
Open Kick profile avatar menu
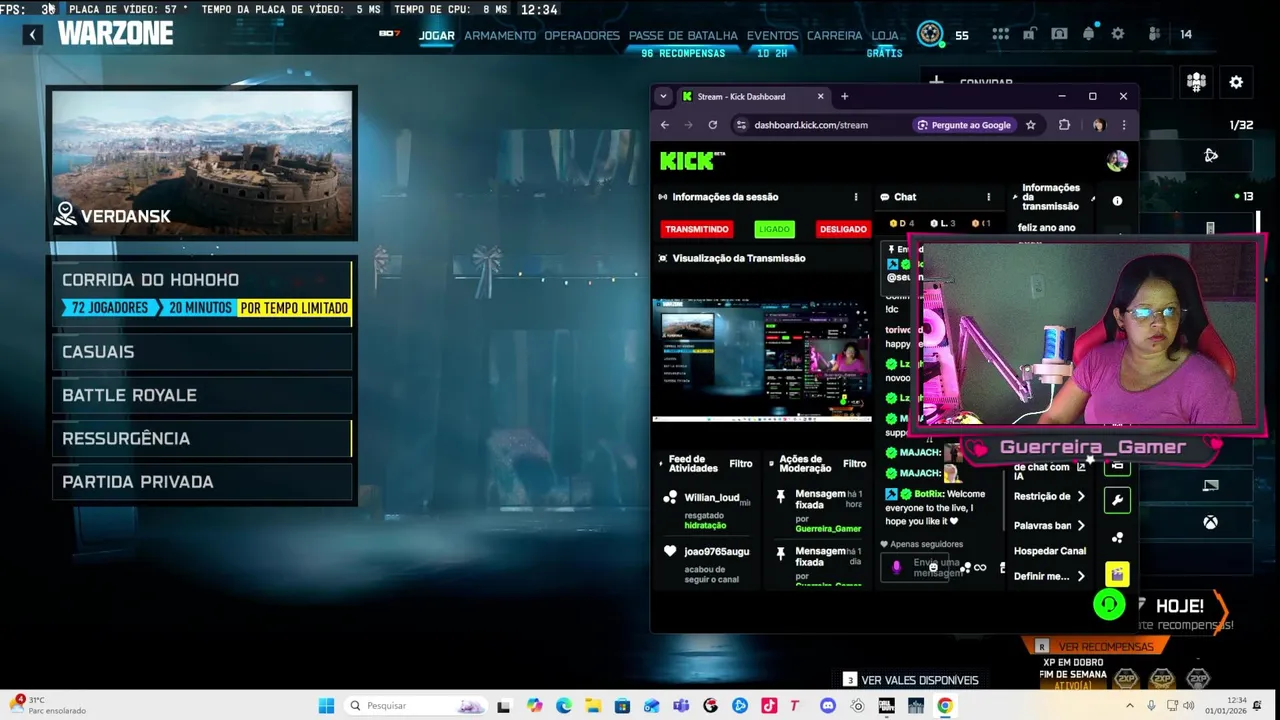point(1117,160)
